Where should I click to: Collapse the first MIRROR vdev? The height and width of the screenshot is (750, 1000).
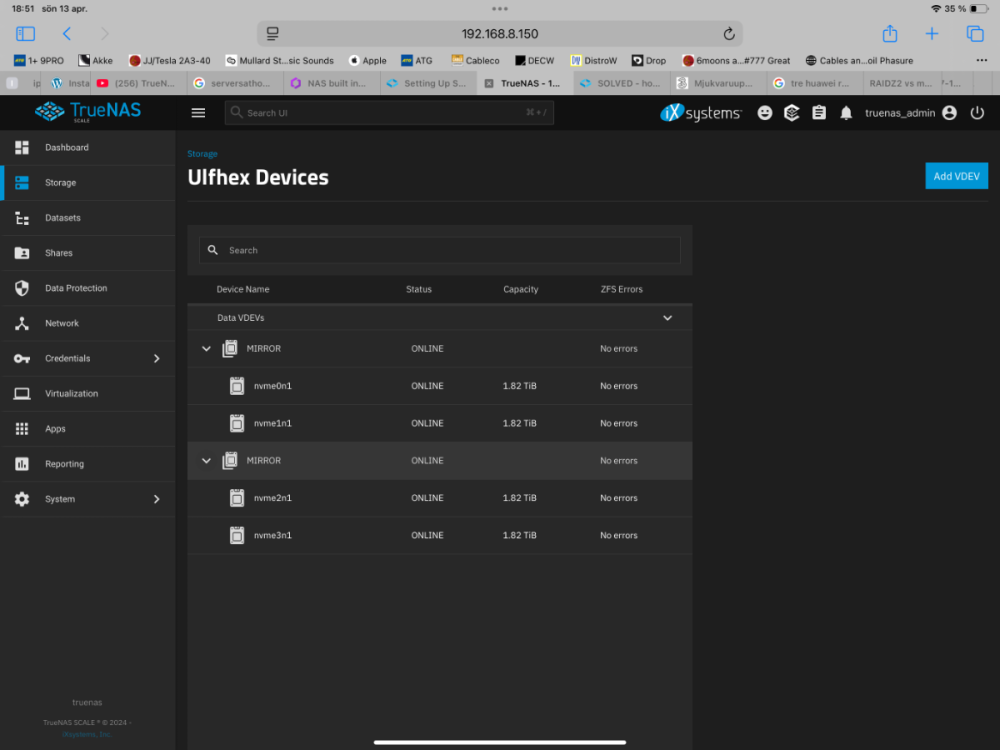207,349
